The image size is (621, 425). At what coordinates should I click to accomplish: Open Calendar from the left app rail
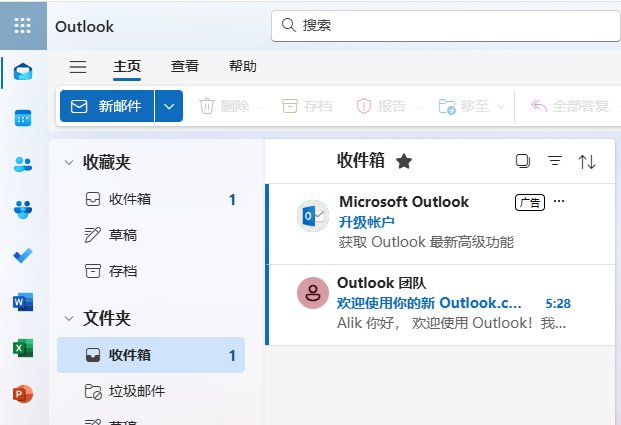(x=23, y=118)
